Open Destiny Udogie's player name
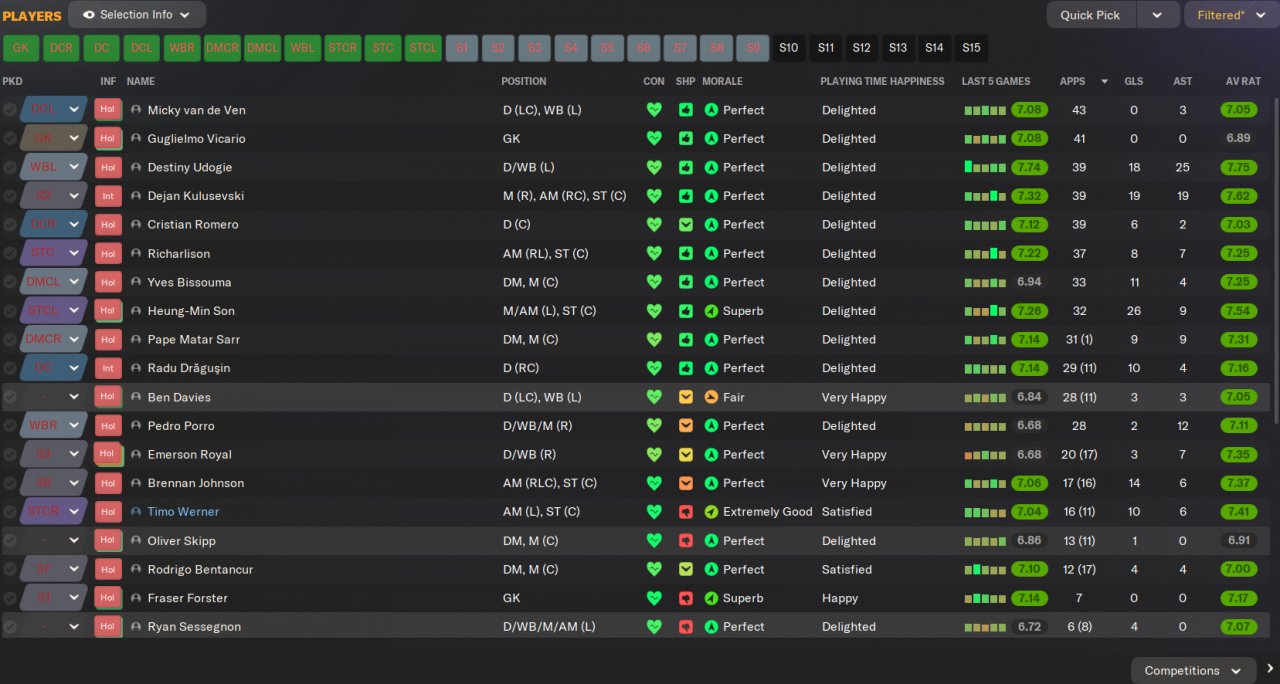The width and height of the screenshot is (1280, 684). tap(190, 168)
